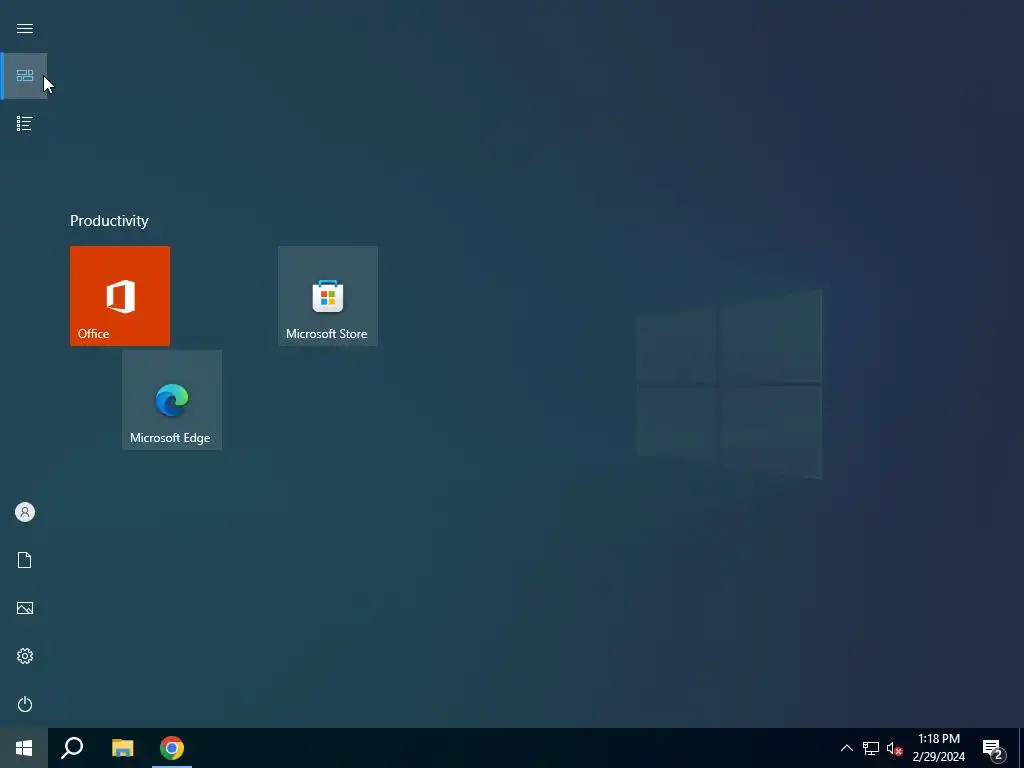This screenshot has width=1024, height=768.
Task: Switch to All apps list view
Action: tap(24, 123)
